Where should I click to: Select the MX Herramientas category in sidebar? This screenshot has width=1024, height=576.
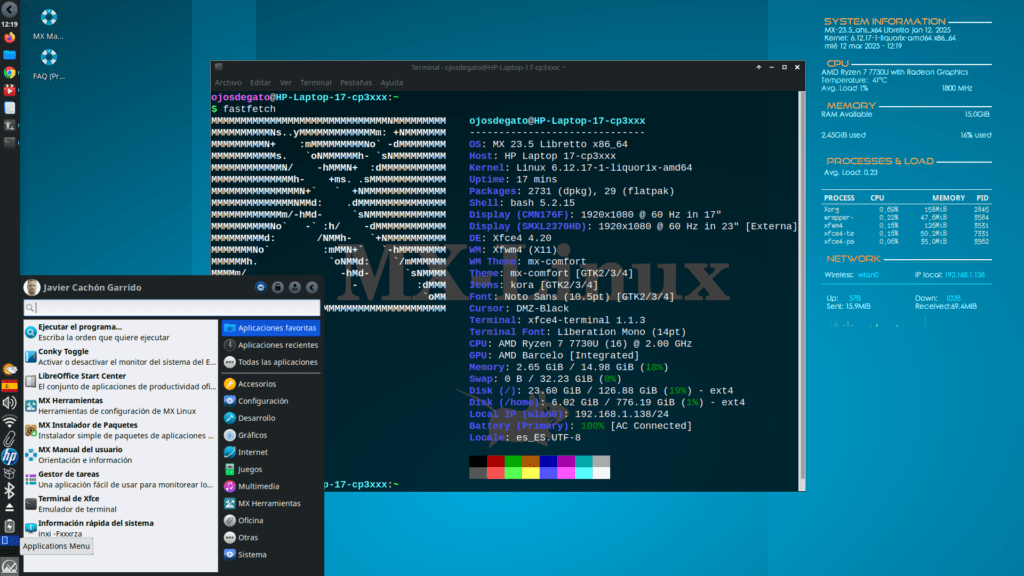270,504
